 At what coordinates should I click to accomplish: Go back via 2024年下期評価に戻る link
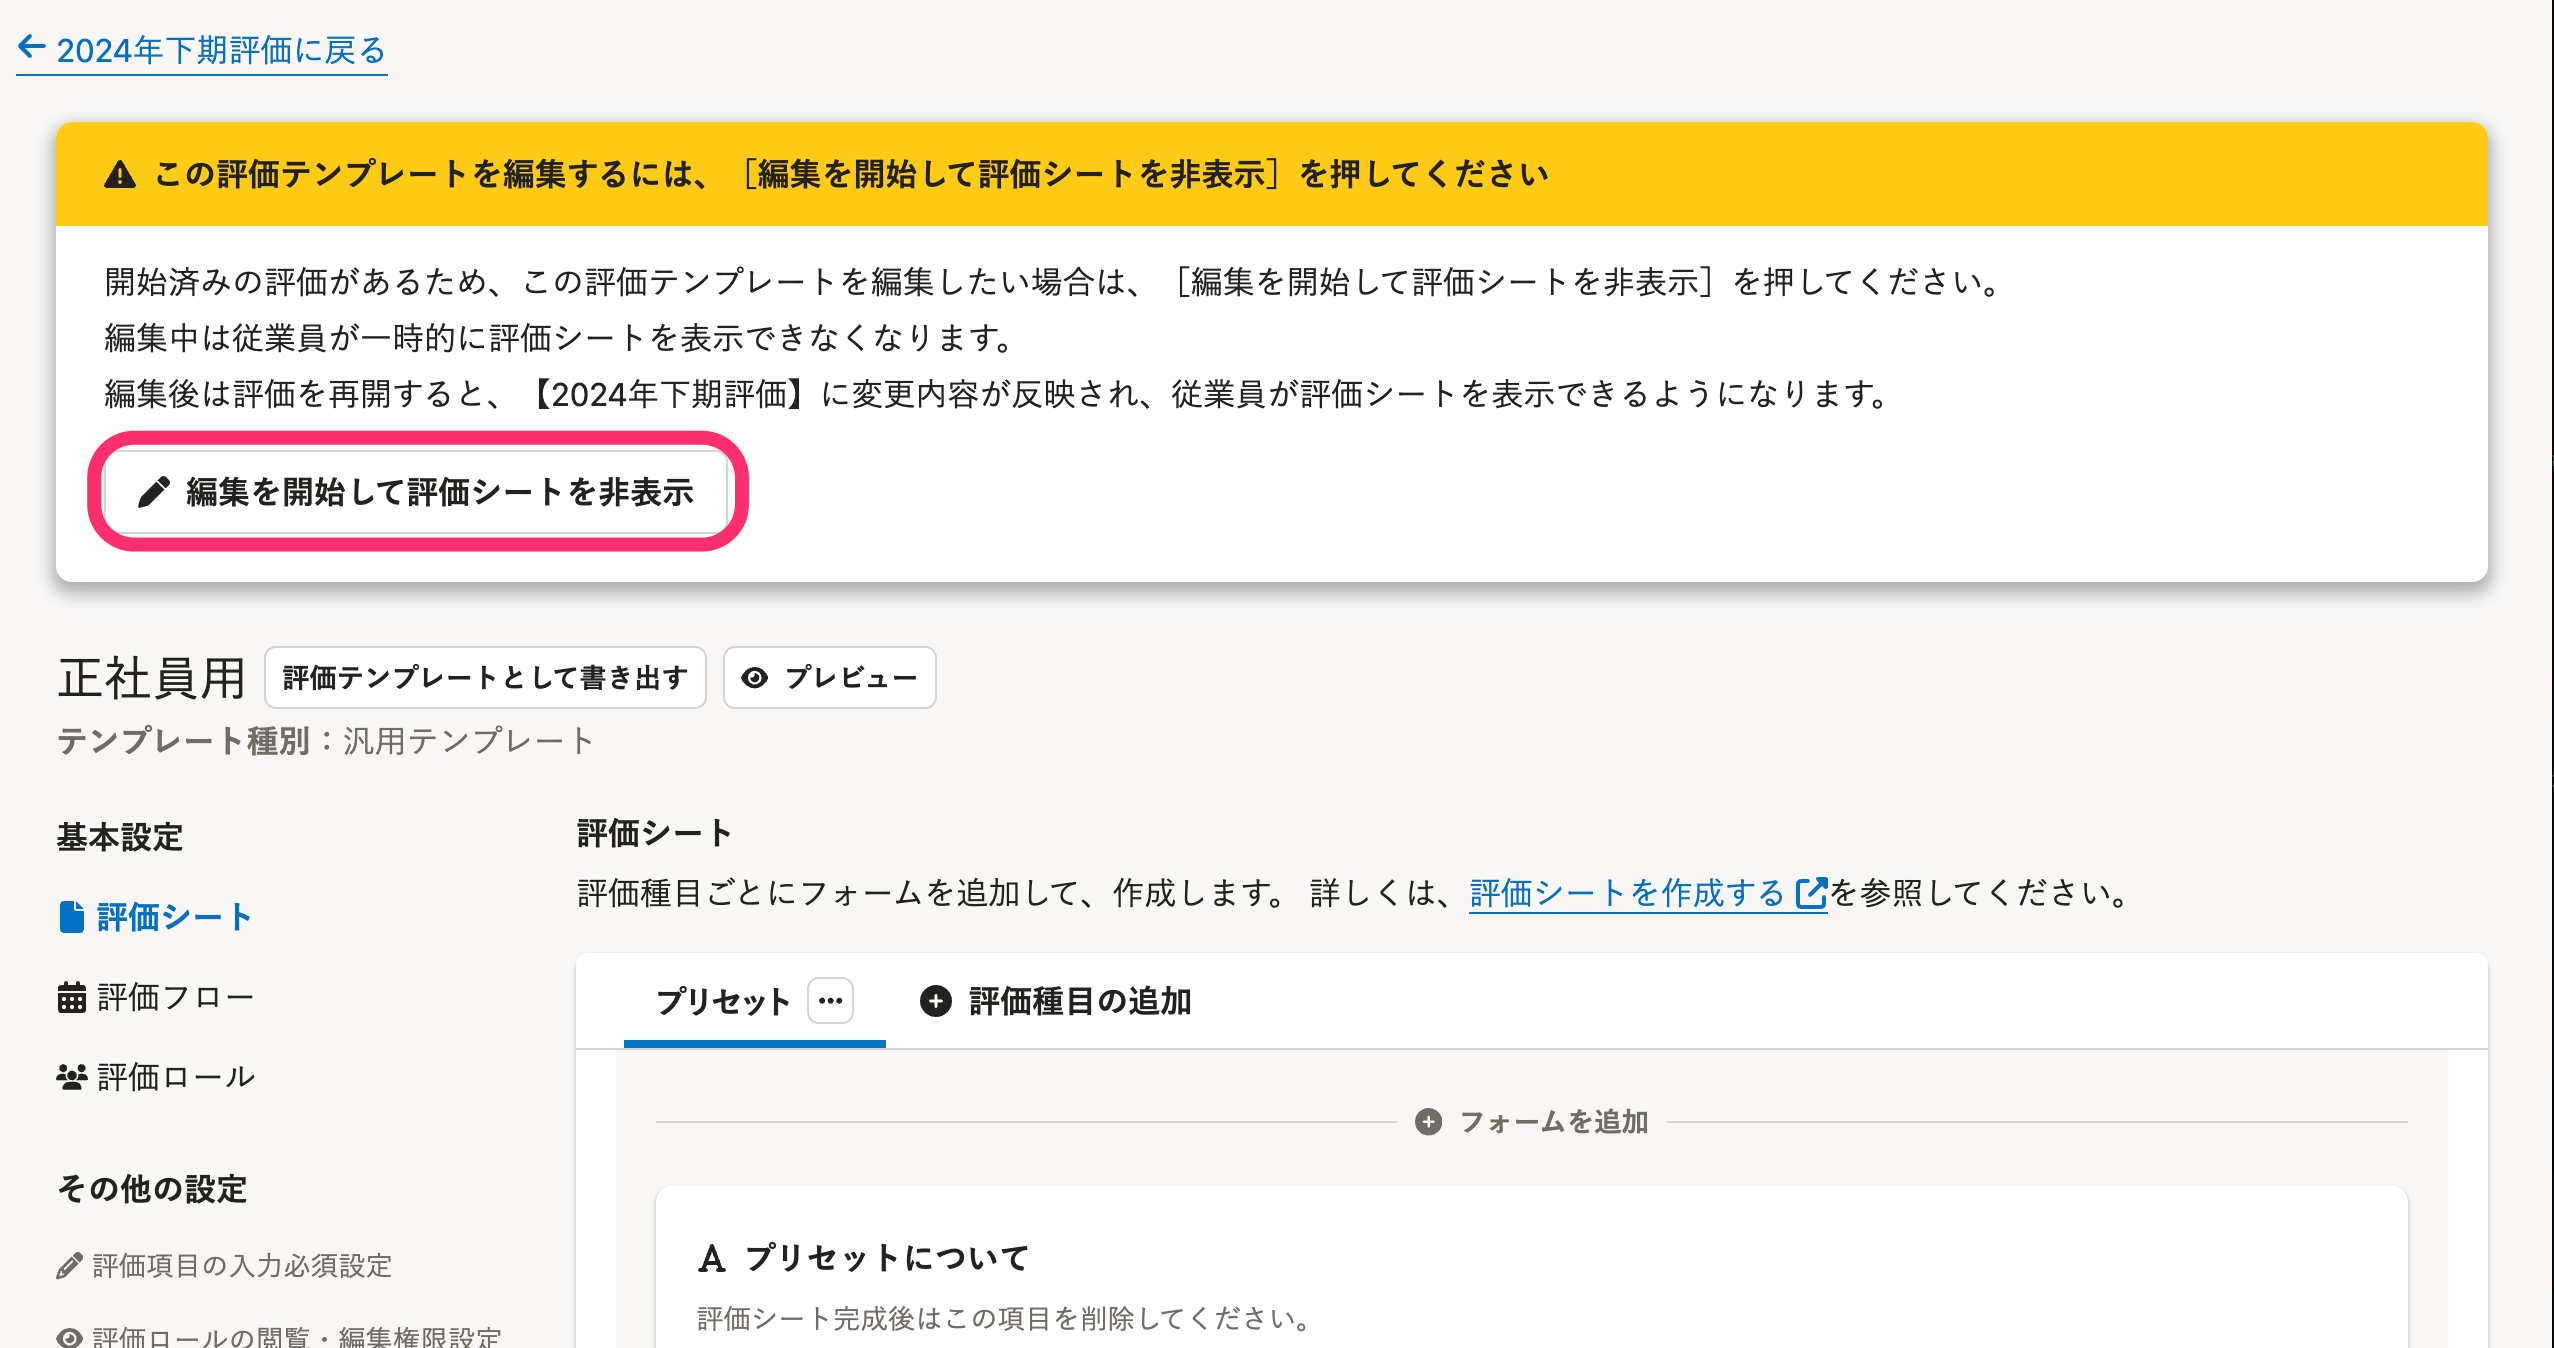click(220, 50)
